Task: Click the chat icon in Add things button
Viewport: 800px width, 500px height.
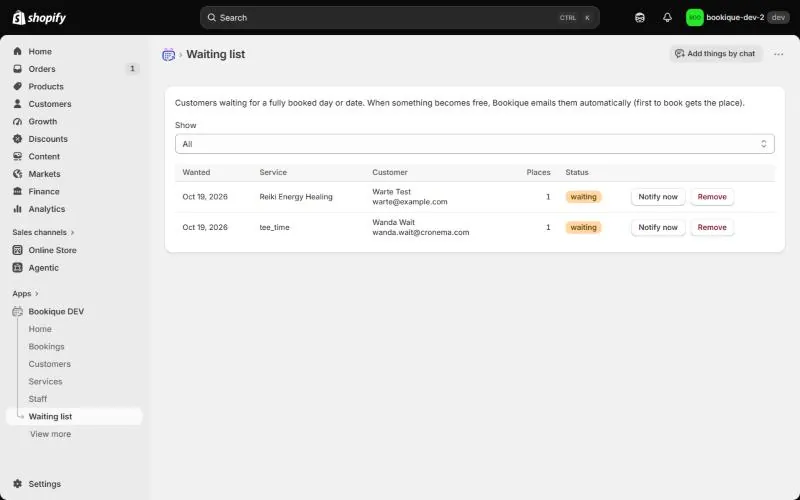Action: [680, 54]
